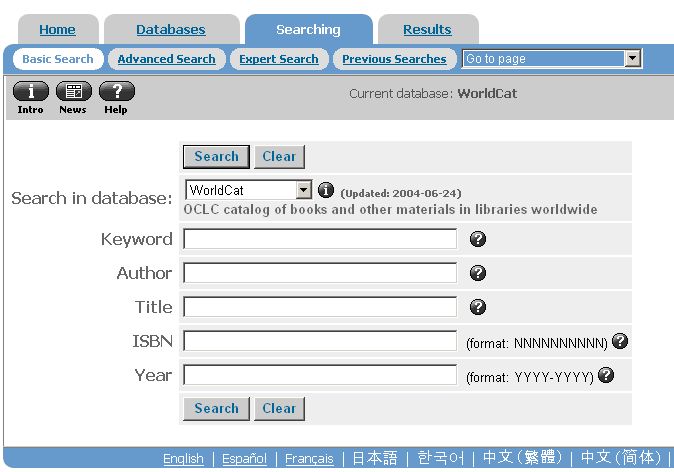Switch interface language to Español
Image resolution: width=674 pixels, height=472 pixels.
pyautogui.click(x=244, y=459)
